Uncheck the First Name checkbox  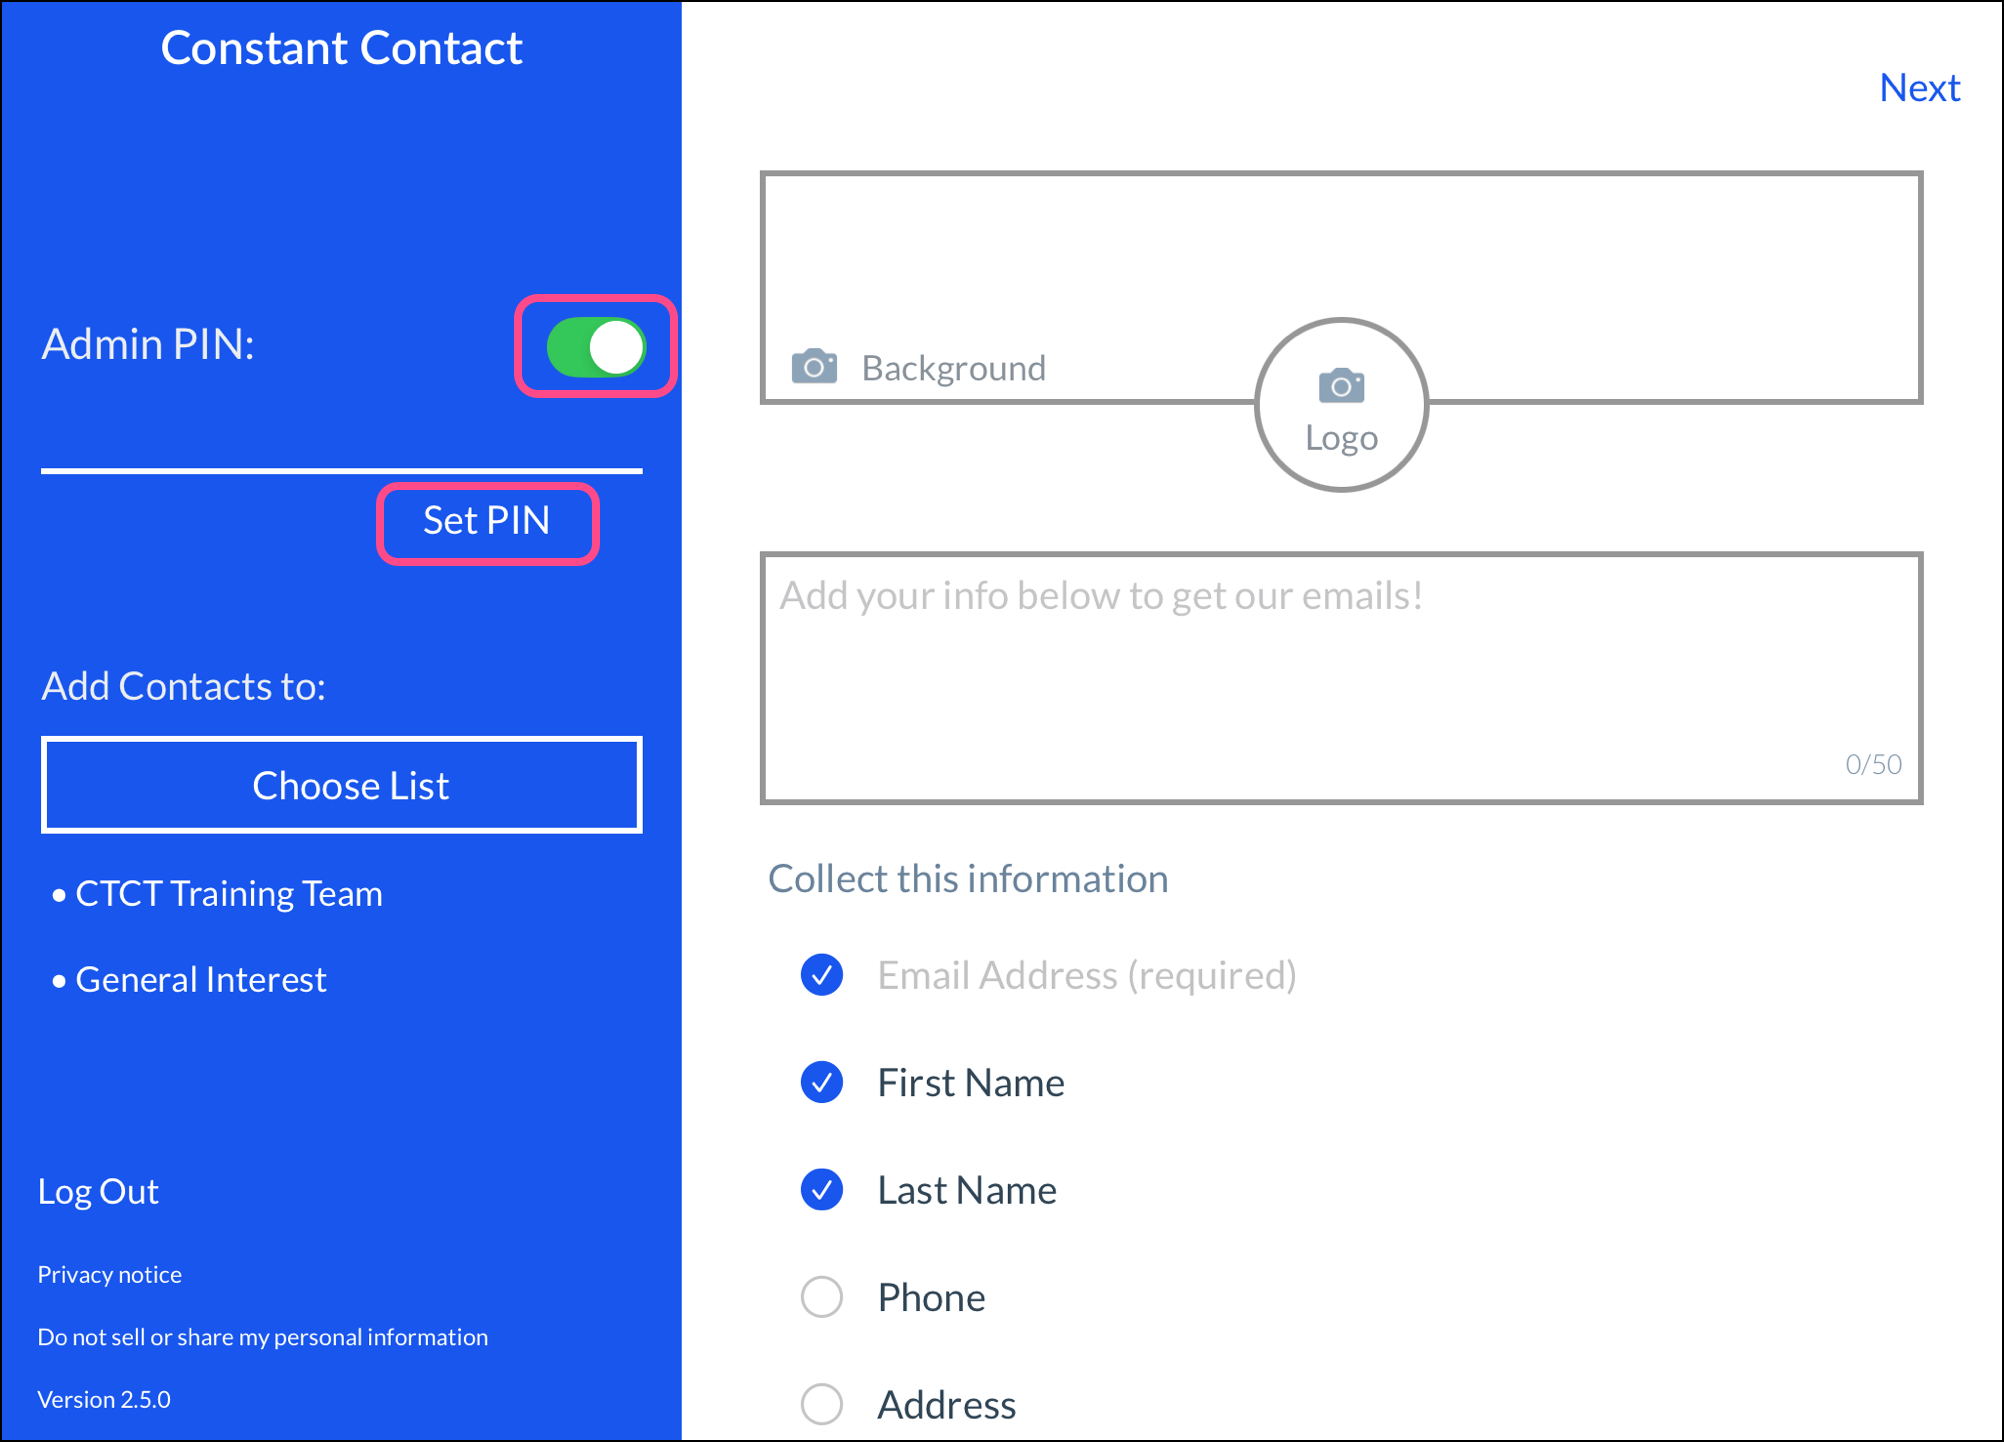(822, 1082)
